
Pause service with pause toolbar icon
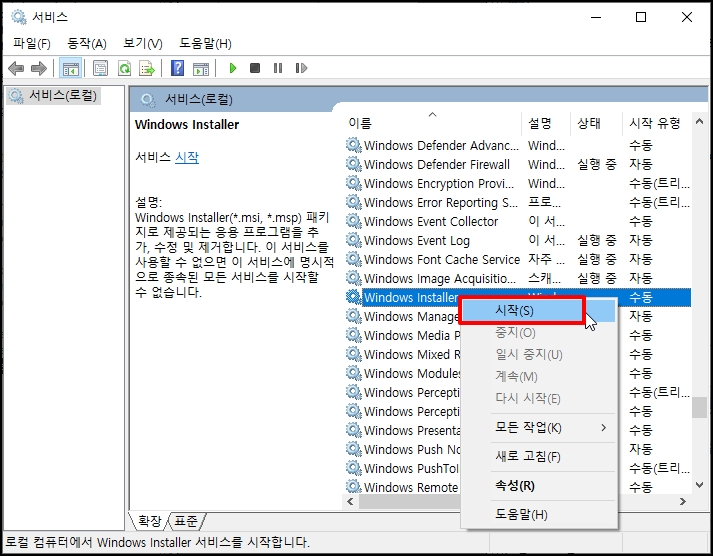(278, 68)
